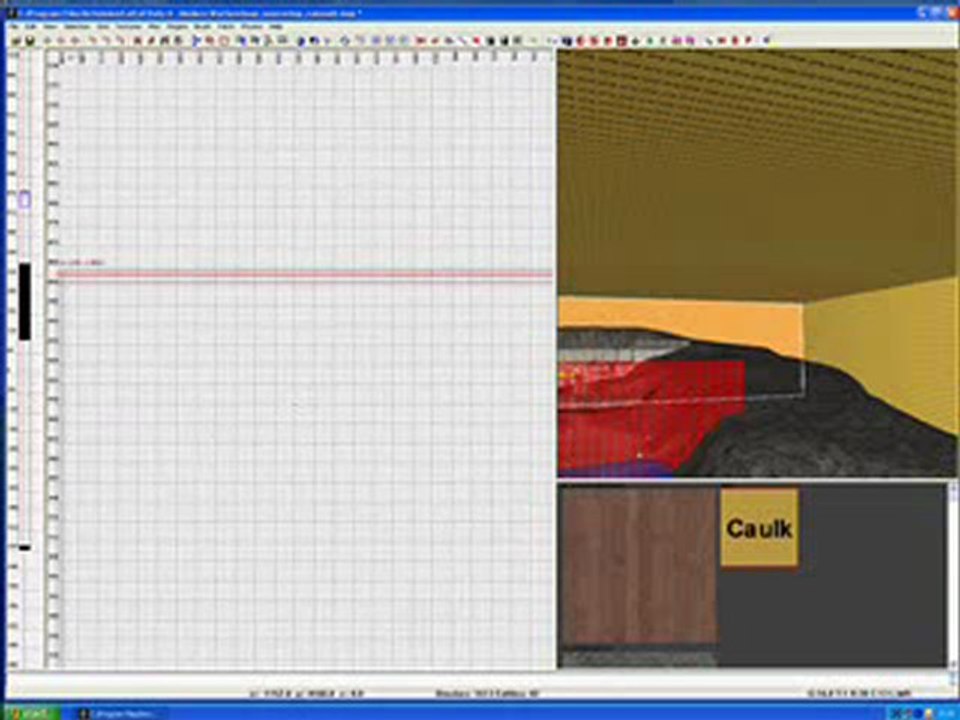Image resolution: width=960 pixels, height=720 pixels.
Task: Open the File menu
Action: coord(13,27)
